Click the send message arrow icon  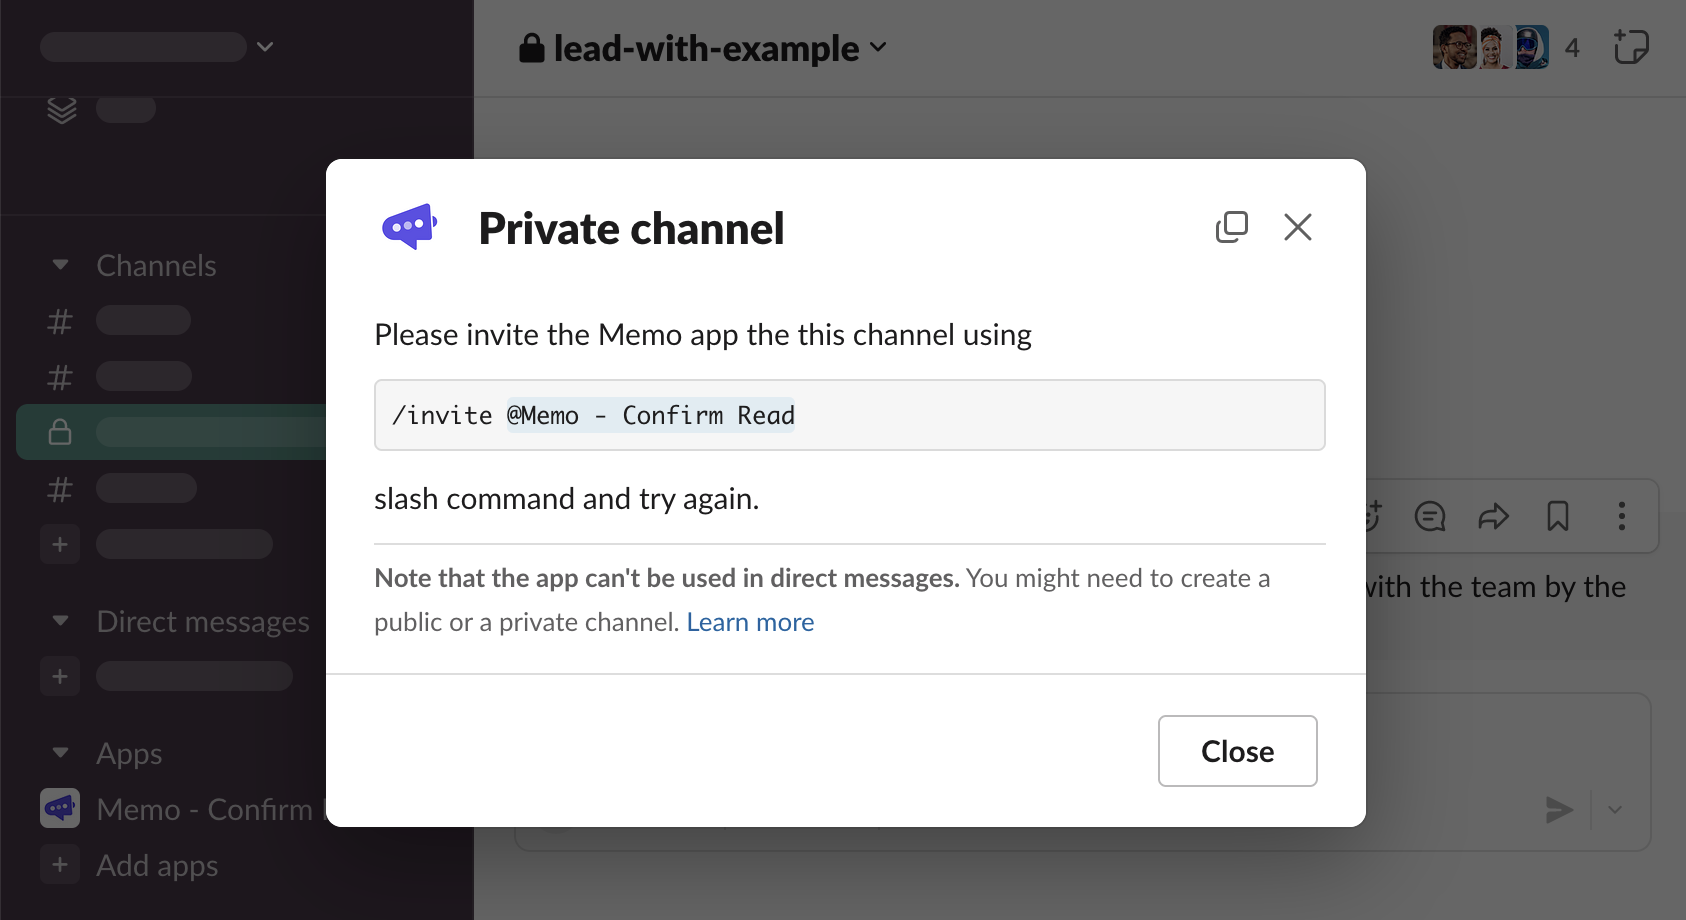tap(1558, 809)
